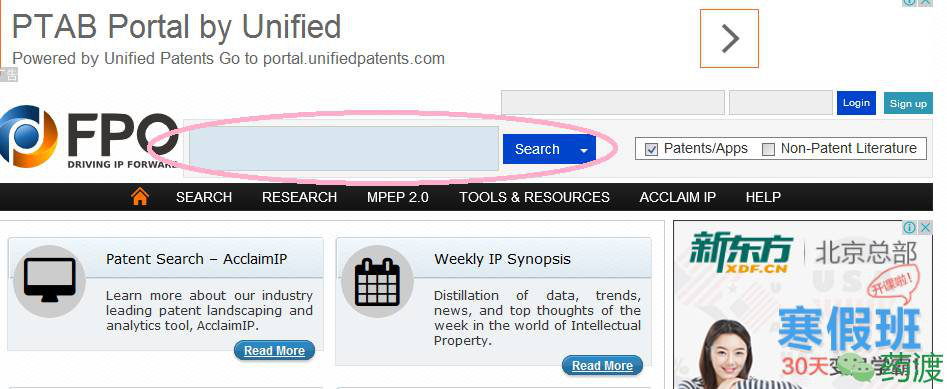The width and height of the screenshot is (947, 389).
Task: Close the XDF sidebar advertisement
Action: [925, 227]
